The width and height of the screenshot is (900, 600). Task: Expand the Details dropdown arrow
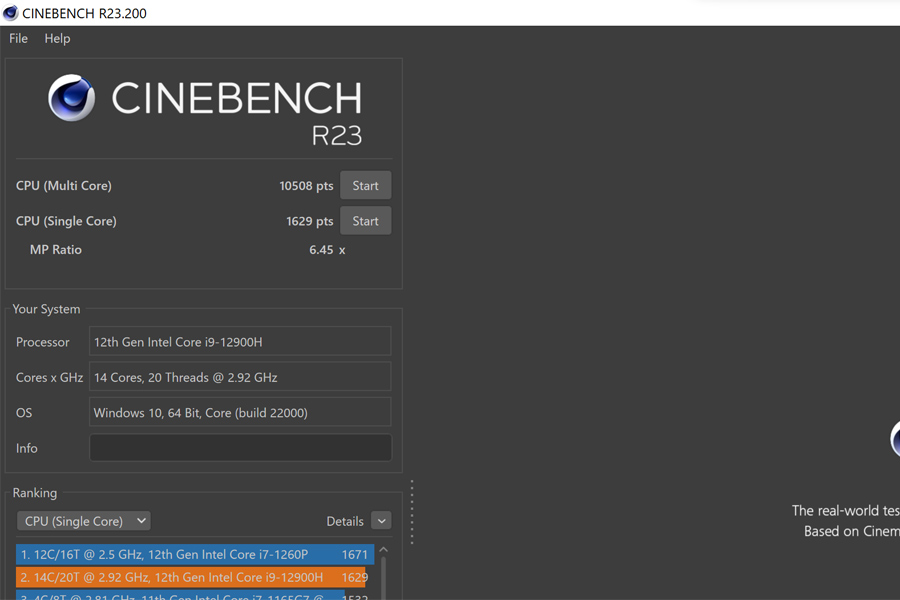381,521
